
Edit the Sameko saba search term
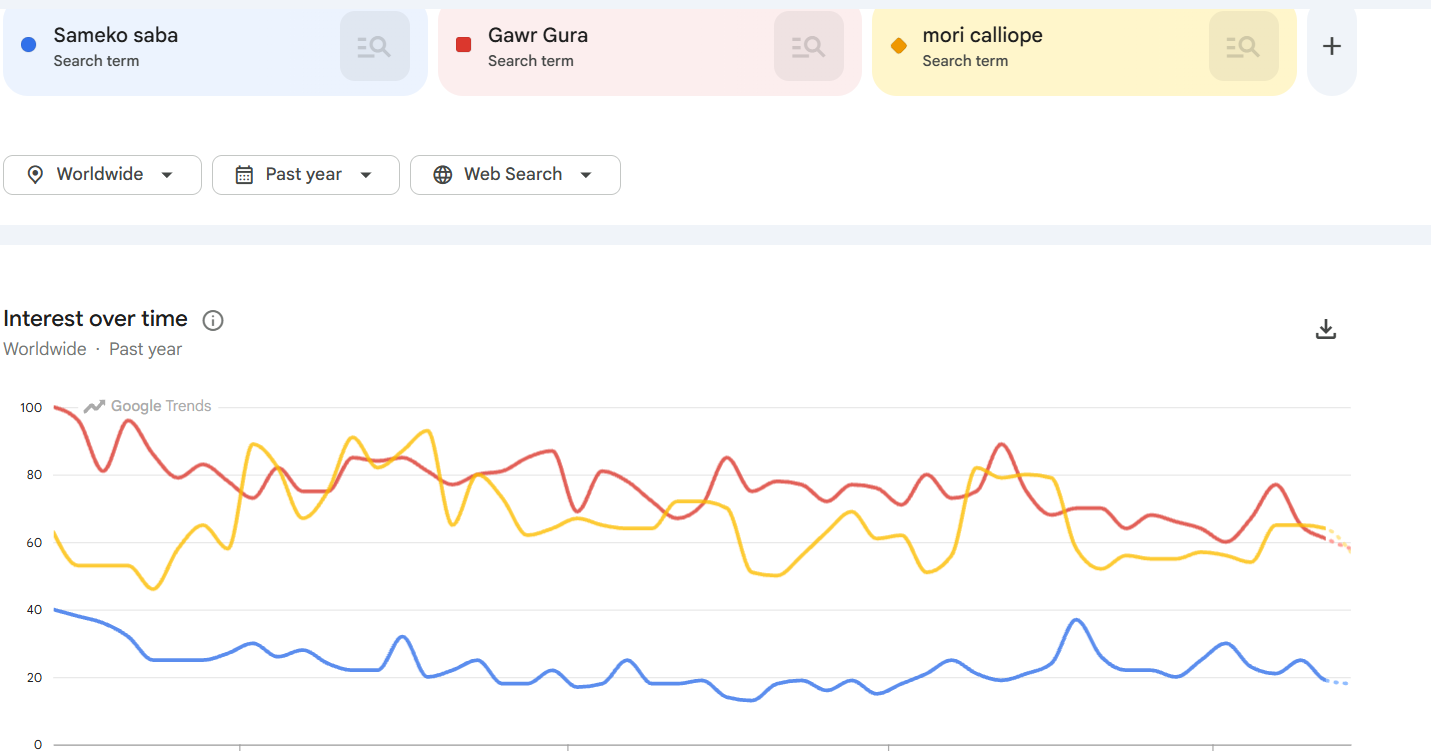[x=116, y=35]
